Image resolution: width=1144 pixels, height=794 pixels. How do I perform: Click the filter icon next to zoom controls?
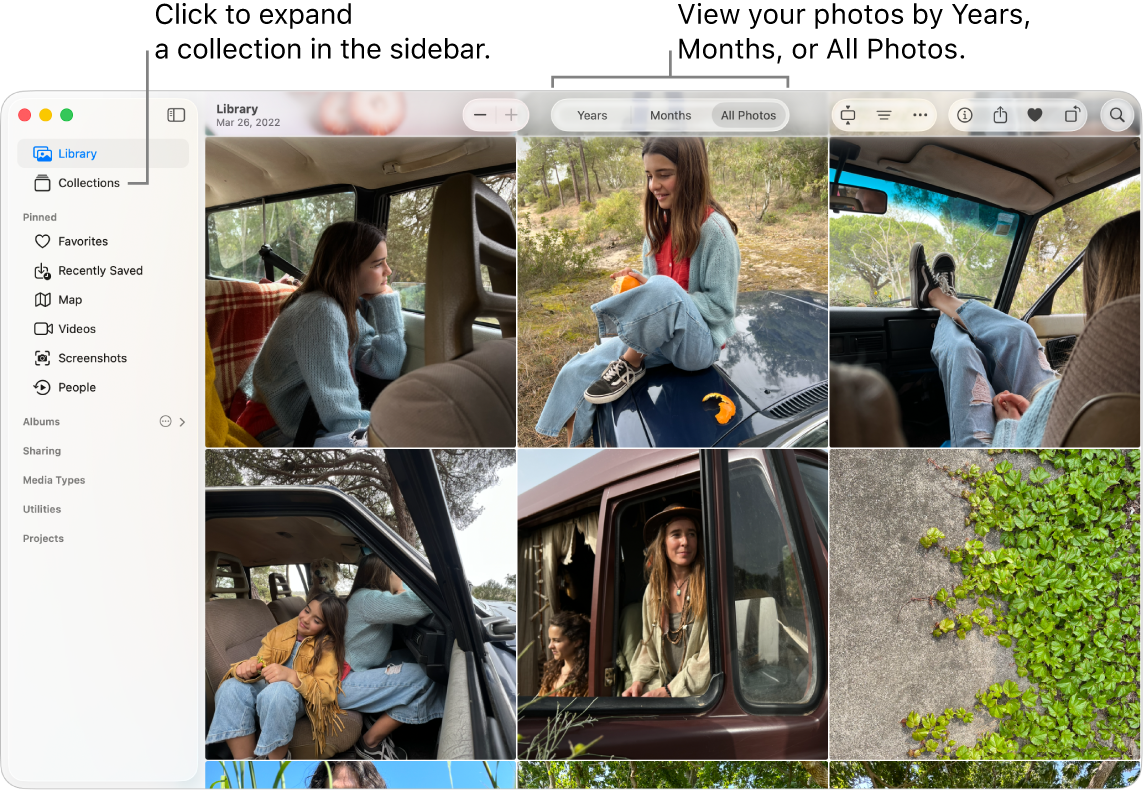coord(884,115)
